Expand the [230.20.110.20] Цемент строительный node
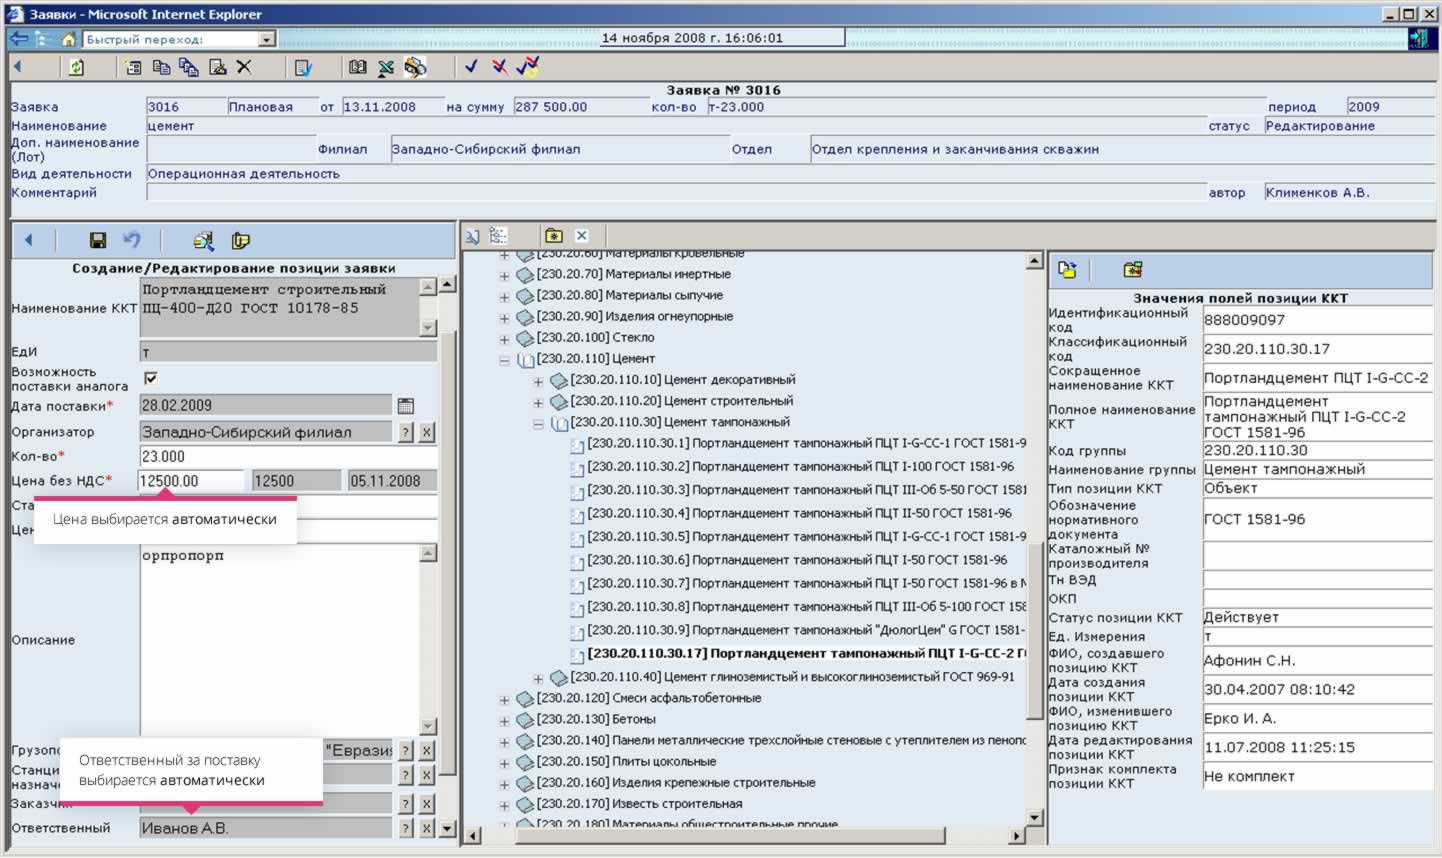 (x=538, y=403)
